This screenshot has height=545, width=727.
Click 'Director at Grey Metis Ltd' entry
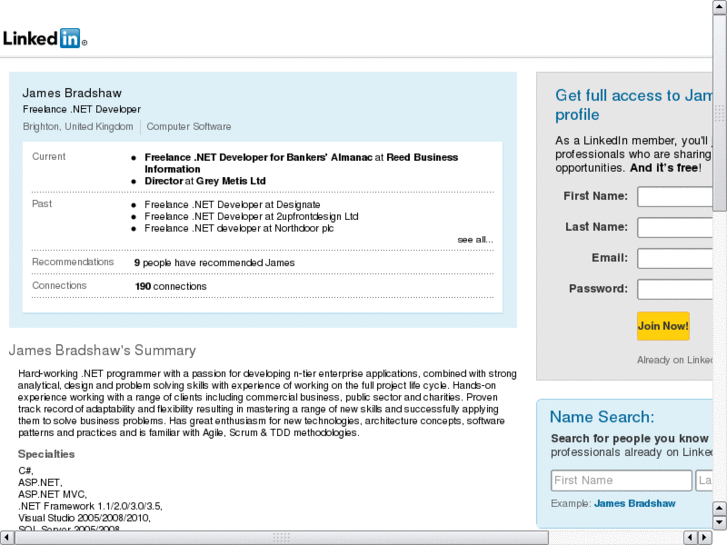click(x=205, y=181)
